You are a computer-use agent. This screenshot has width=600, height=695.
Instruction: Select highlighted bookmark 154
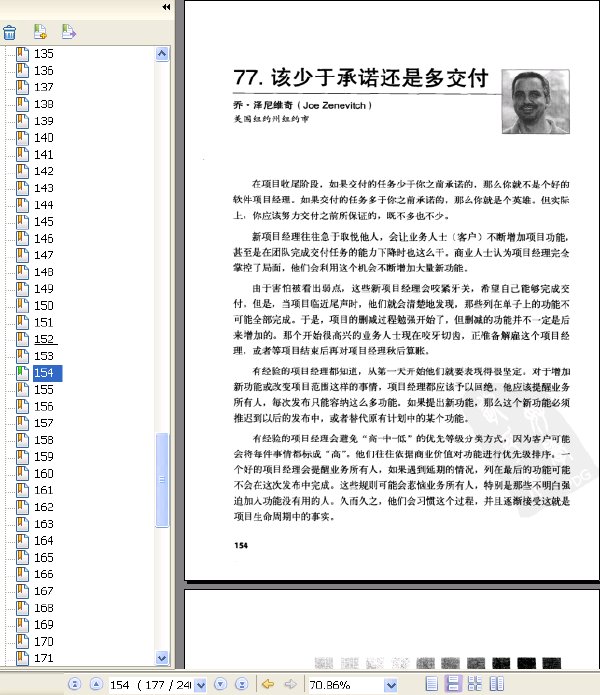point(47,373)
